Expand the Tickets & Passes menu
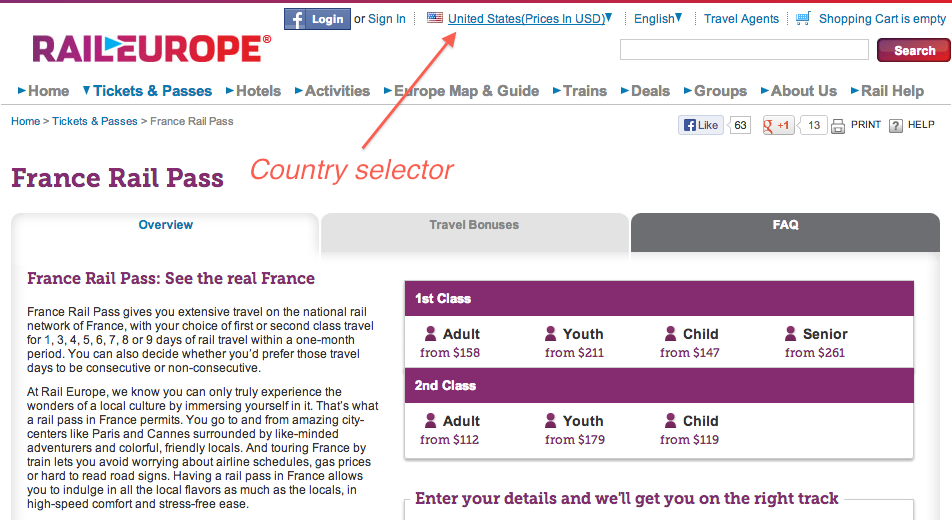The width and height of the screenshot is (952, 520). [x=147, y=91]
